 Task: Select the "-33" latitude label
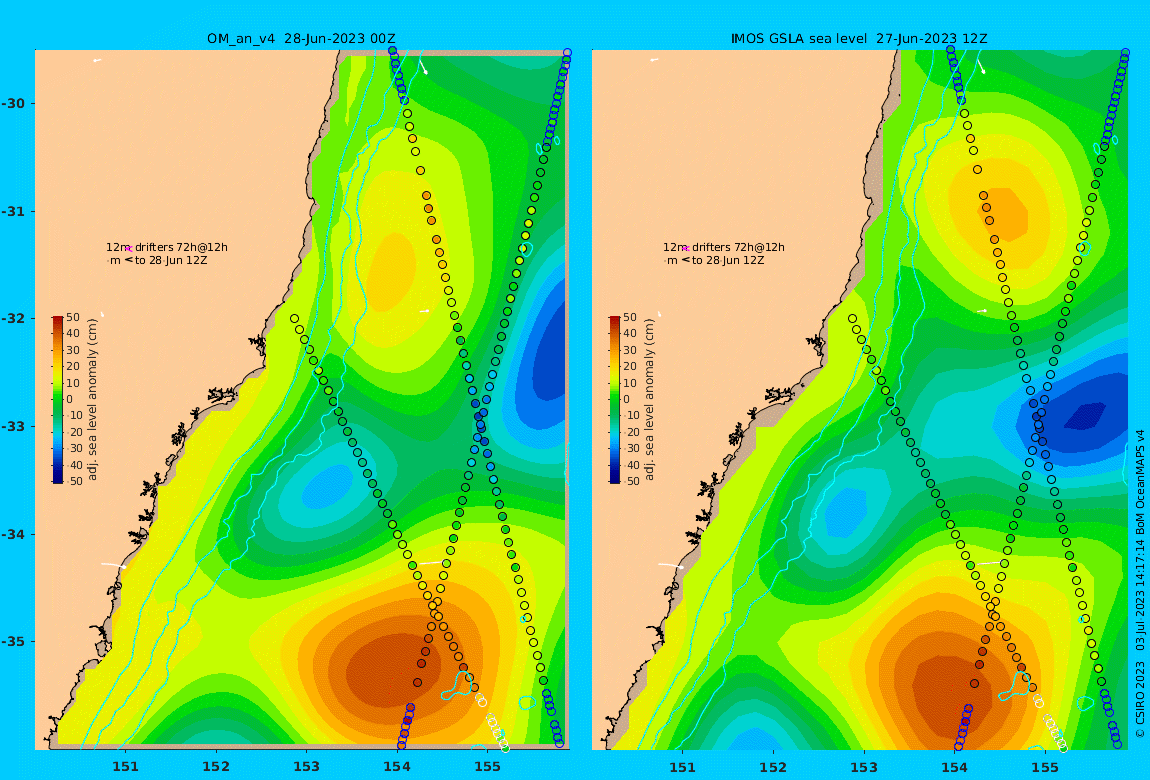[x=13, y=426]
